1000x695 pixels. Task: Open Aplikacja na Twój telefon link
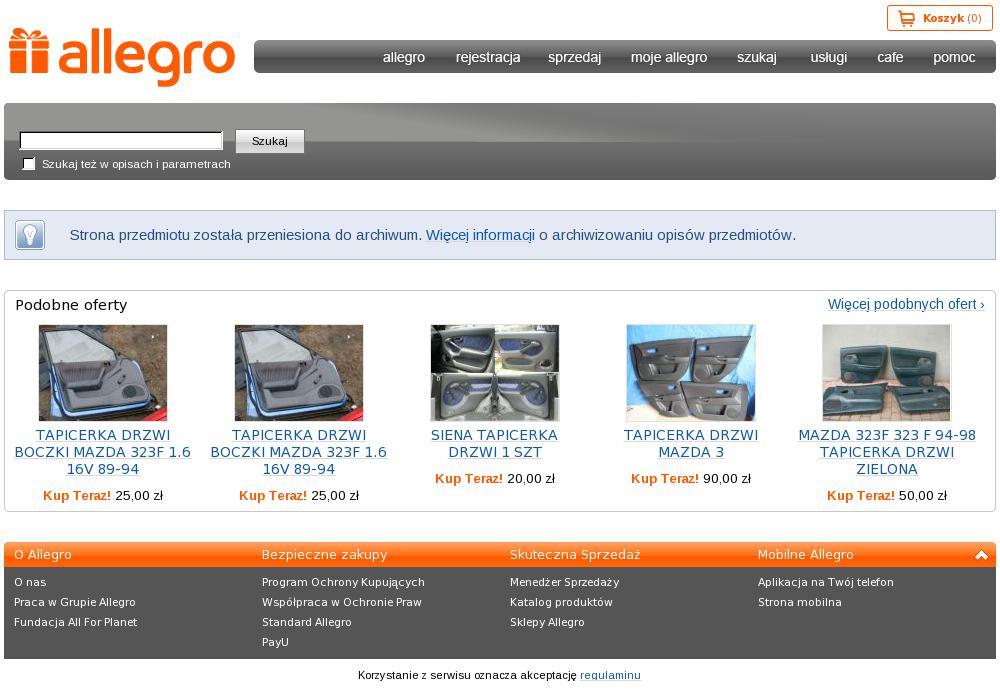[826, 582]
